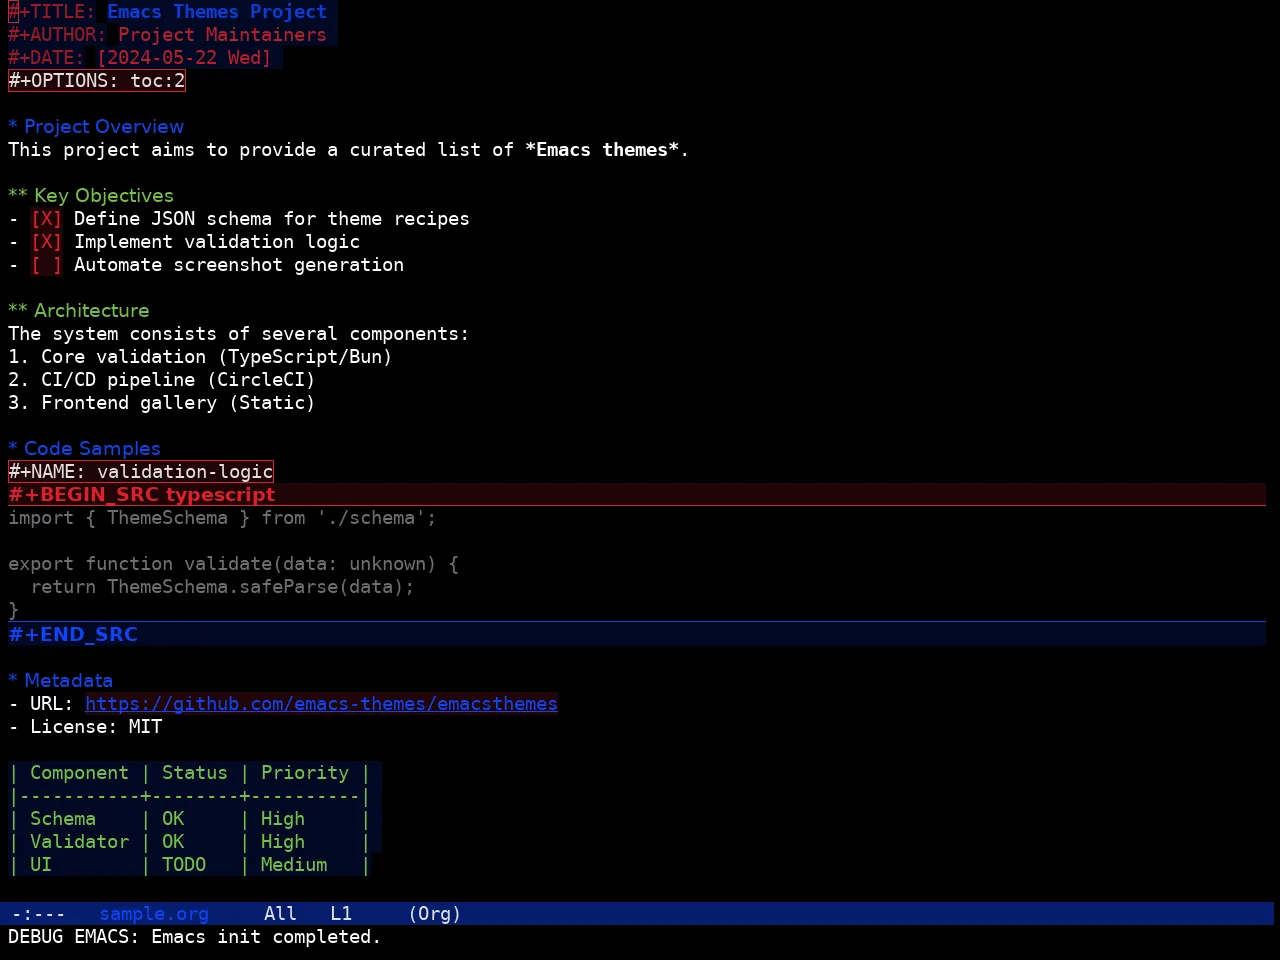Click the 'DEBUG EMACS: Emacs init completed.' echo message
1280x960 pixels.
tap(195, 937)
